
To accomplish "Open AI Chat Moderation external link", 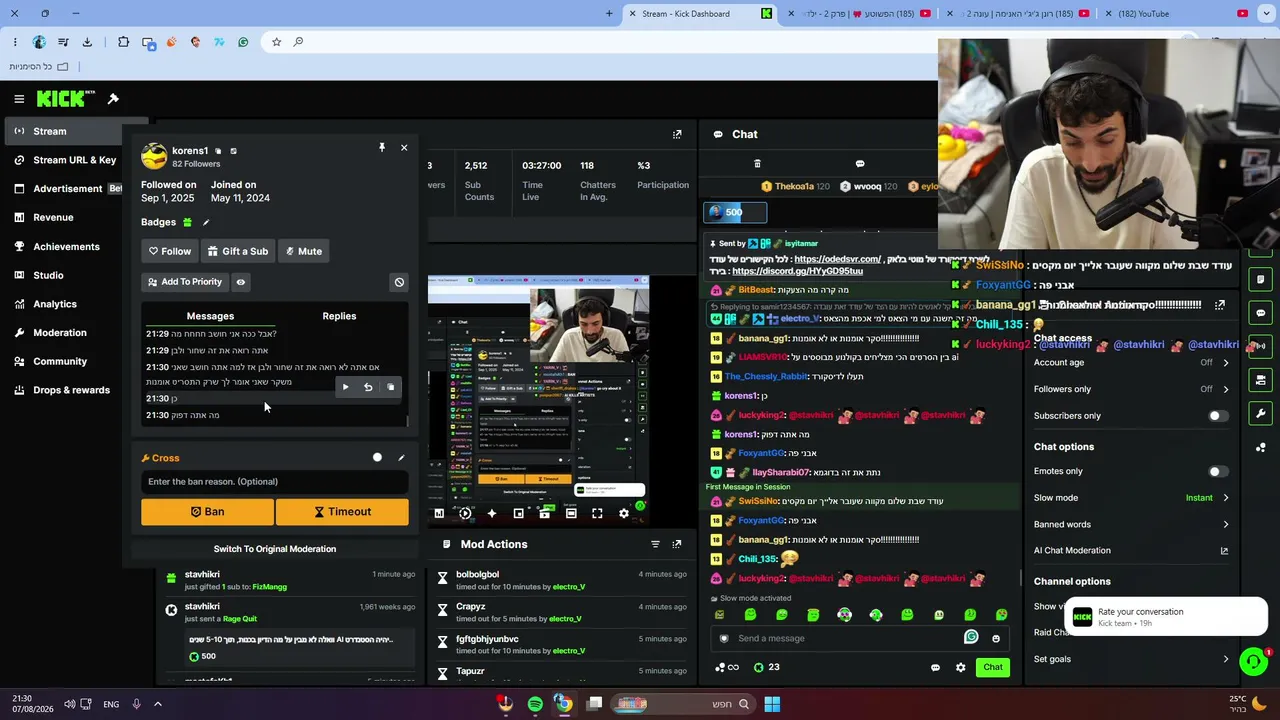I will [x=1224, y=551].
